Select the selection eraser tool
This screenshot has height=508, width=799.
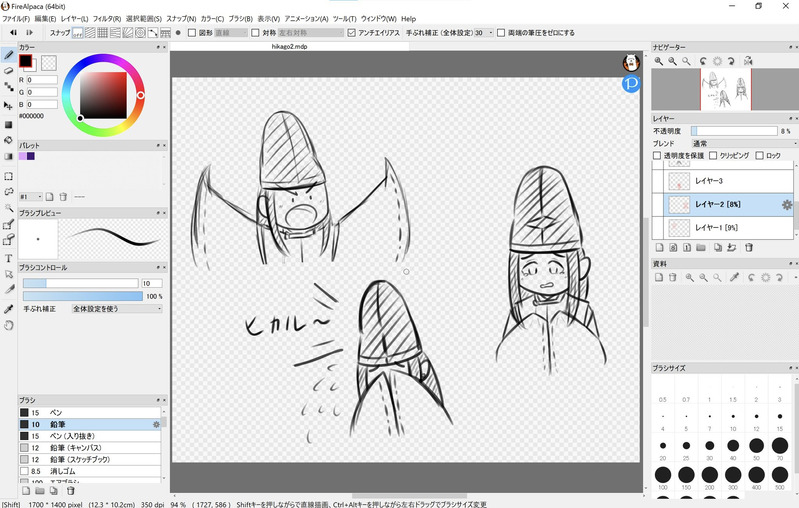[x=8, y=240]
